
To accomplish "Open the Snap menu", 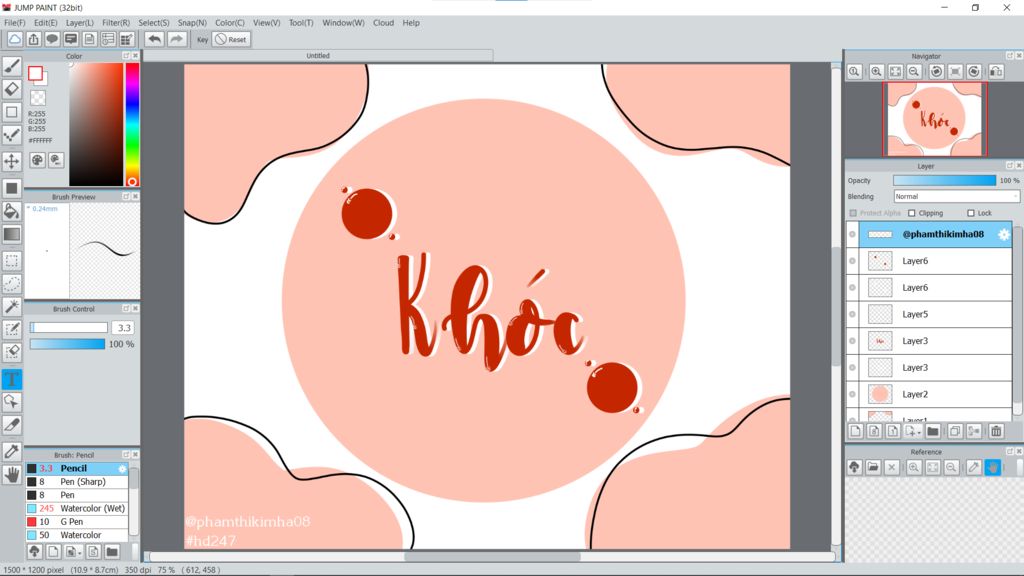I will click(x=192, y=22).
